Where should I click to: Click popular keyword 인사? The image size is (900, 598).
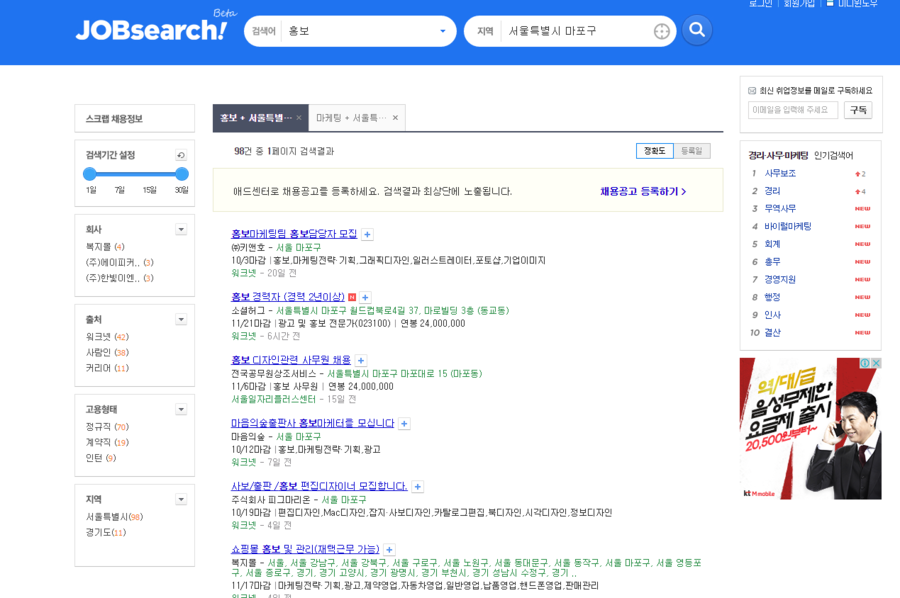click(x=772, y=315)
